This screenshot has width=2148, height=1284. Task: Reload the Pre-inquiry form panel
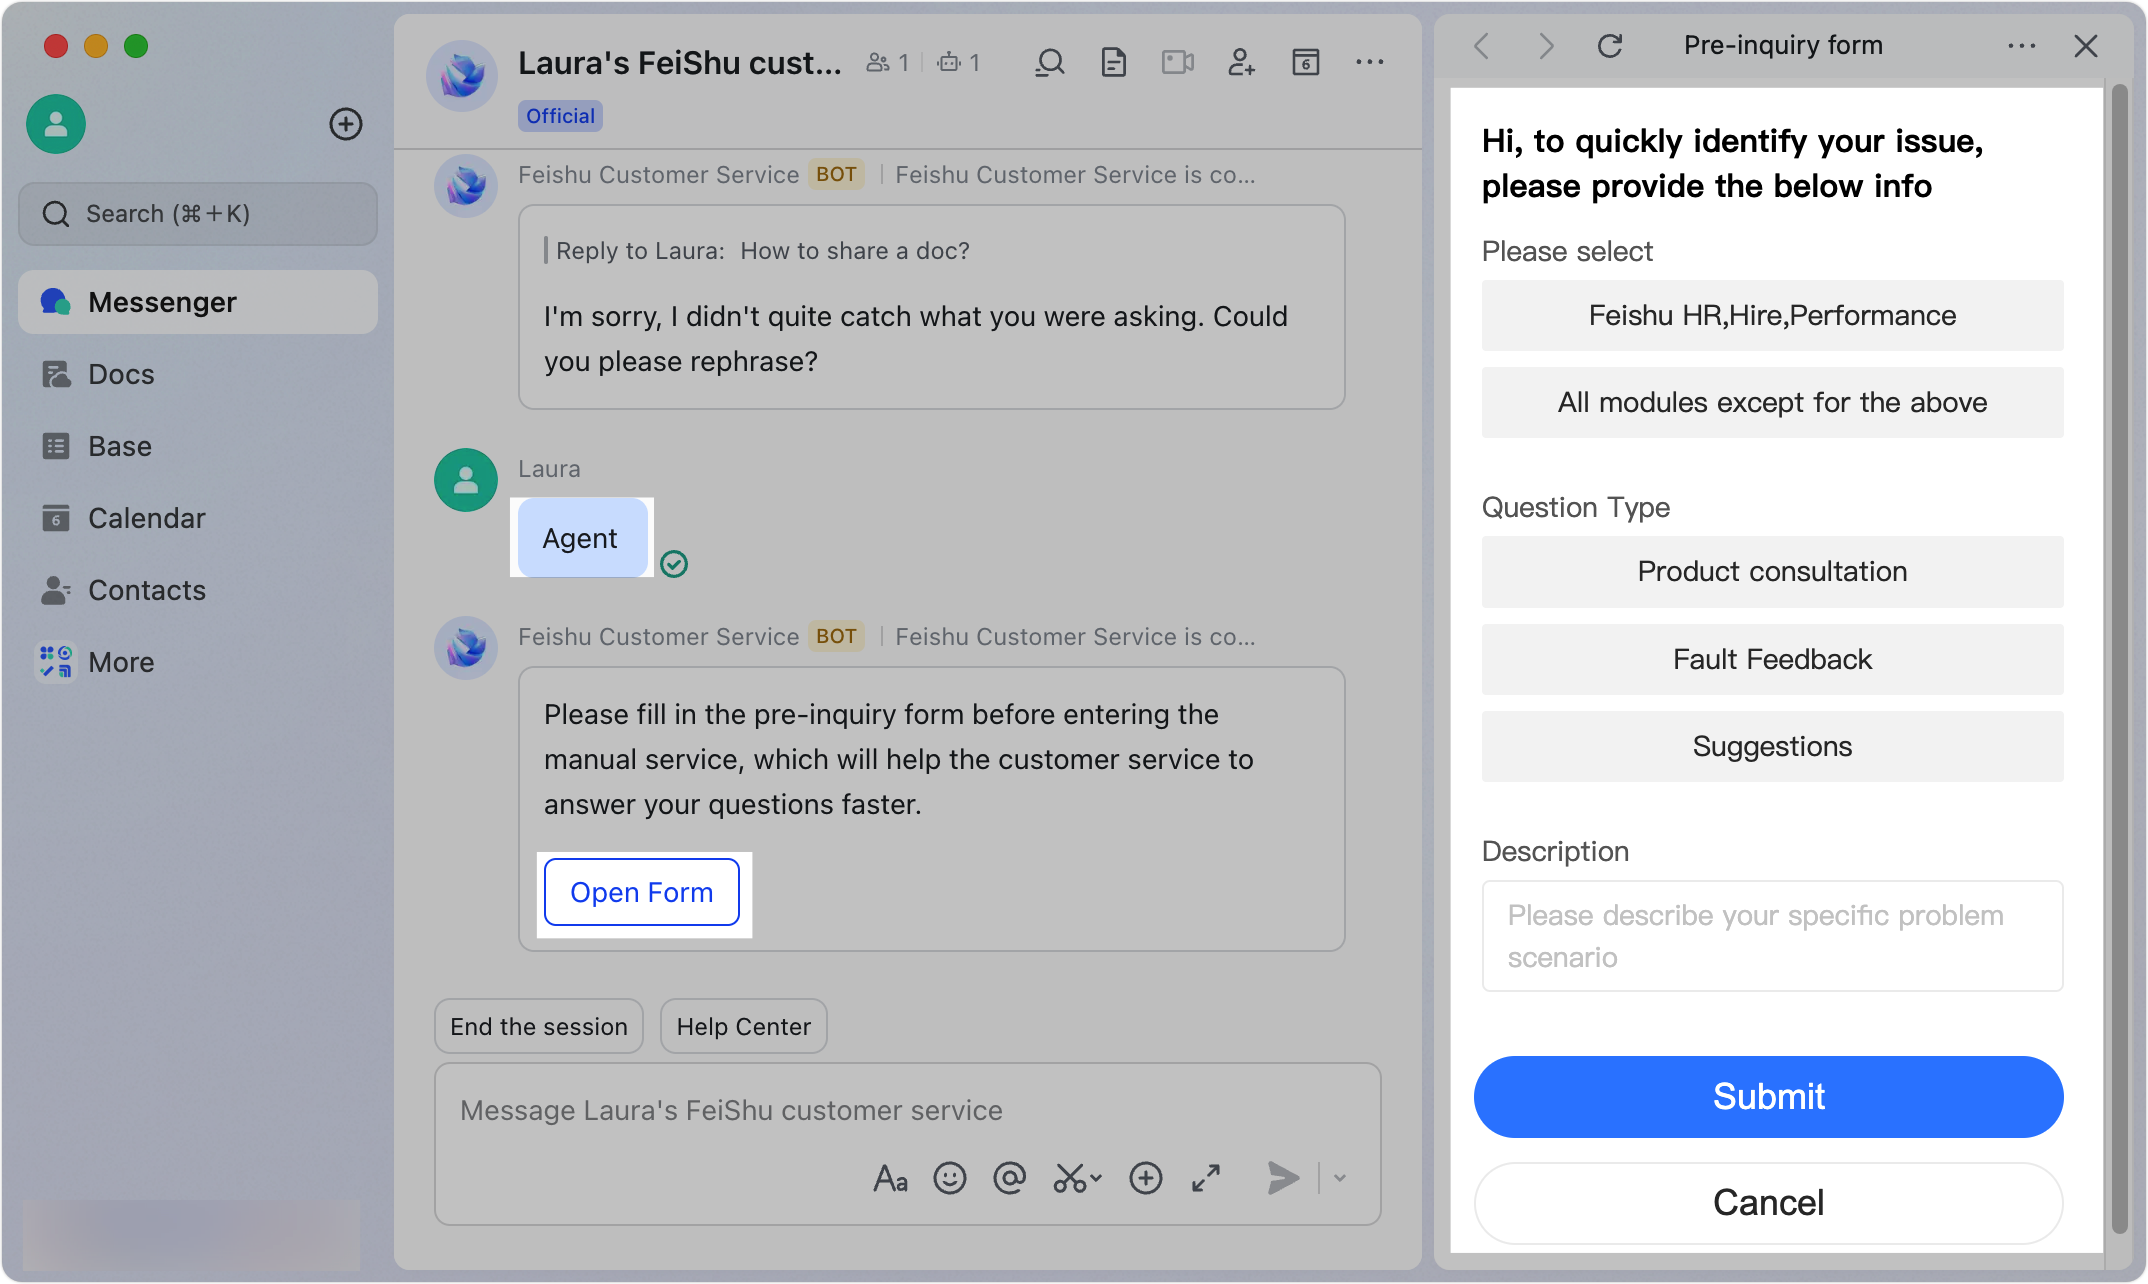(1609, 46)
